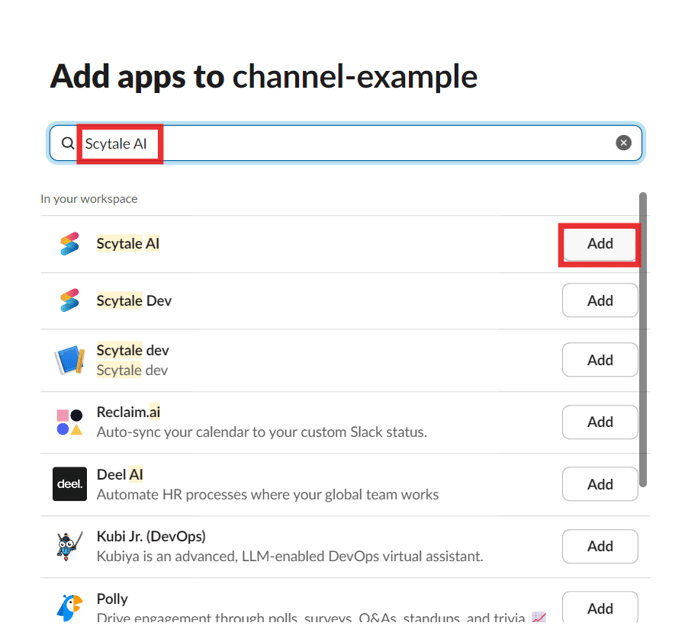This screenshot has height=626, width=688.
Task: Add Polly app to channel
Action: tap(600, 608)
